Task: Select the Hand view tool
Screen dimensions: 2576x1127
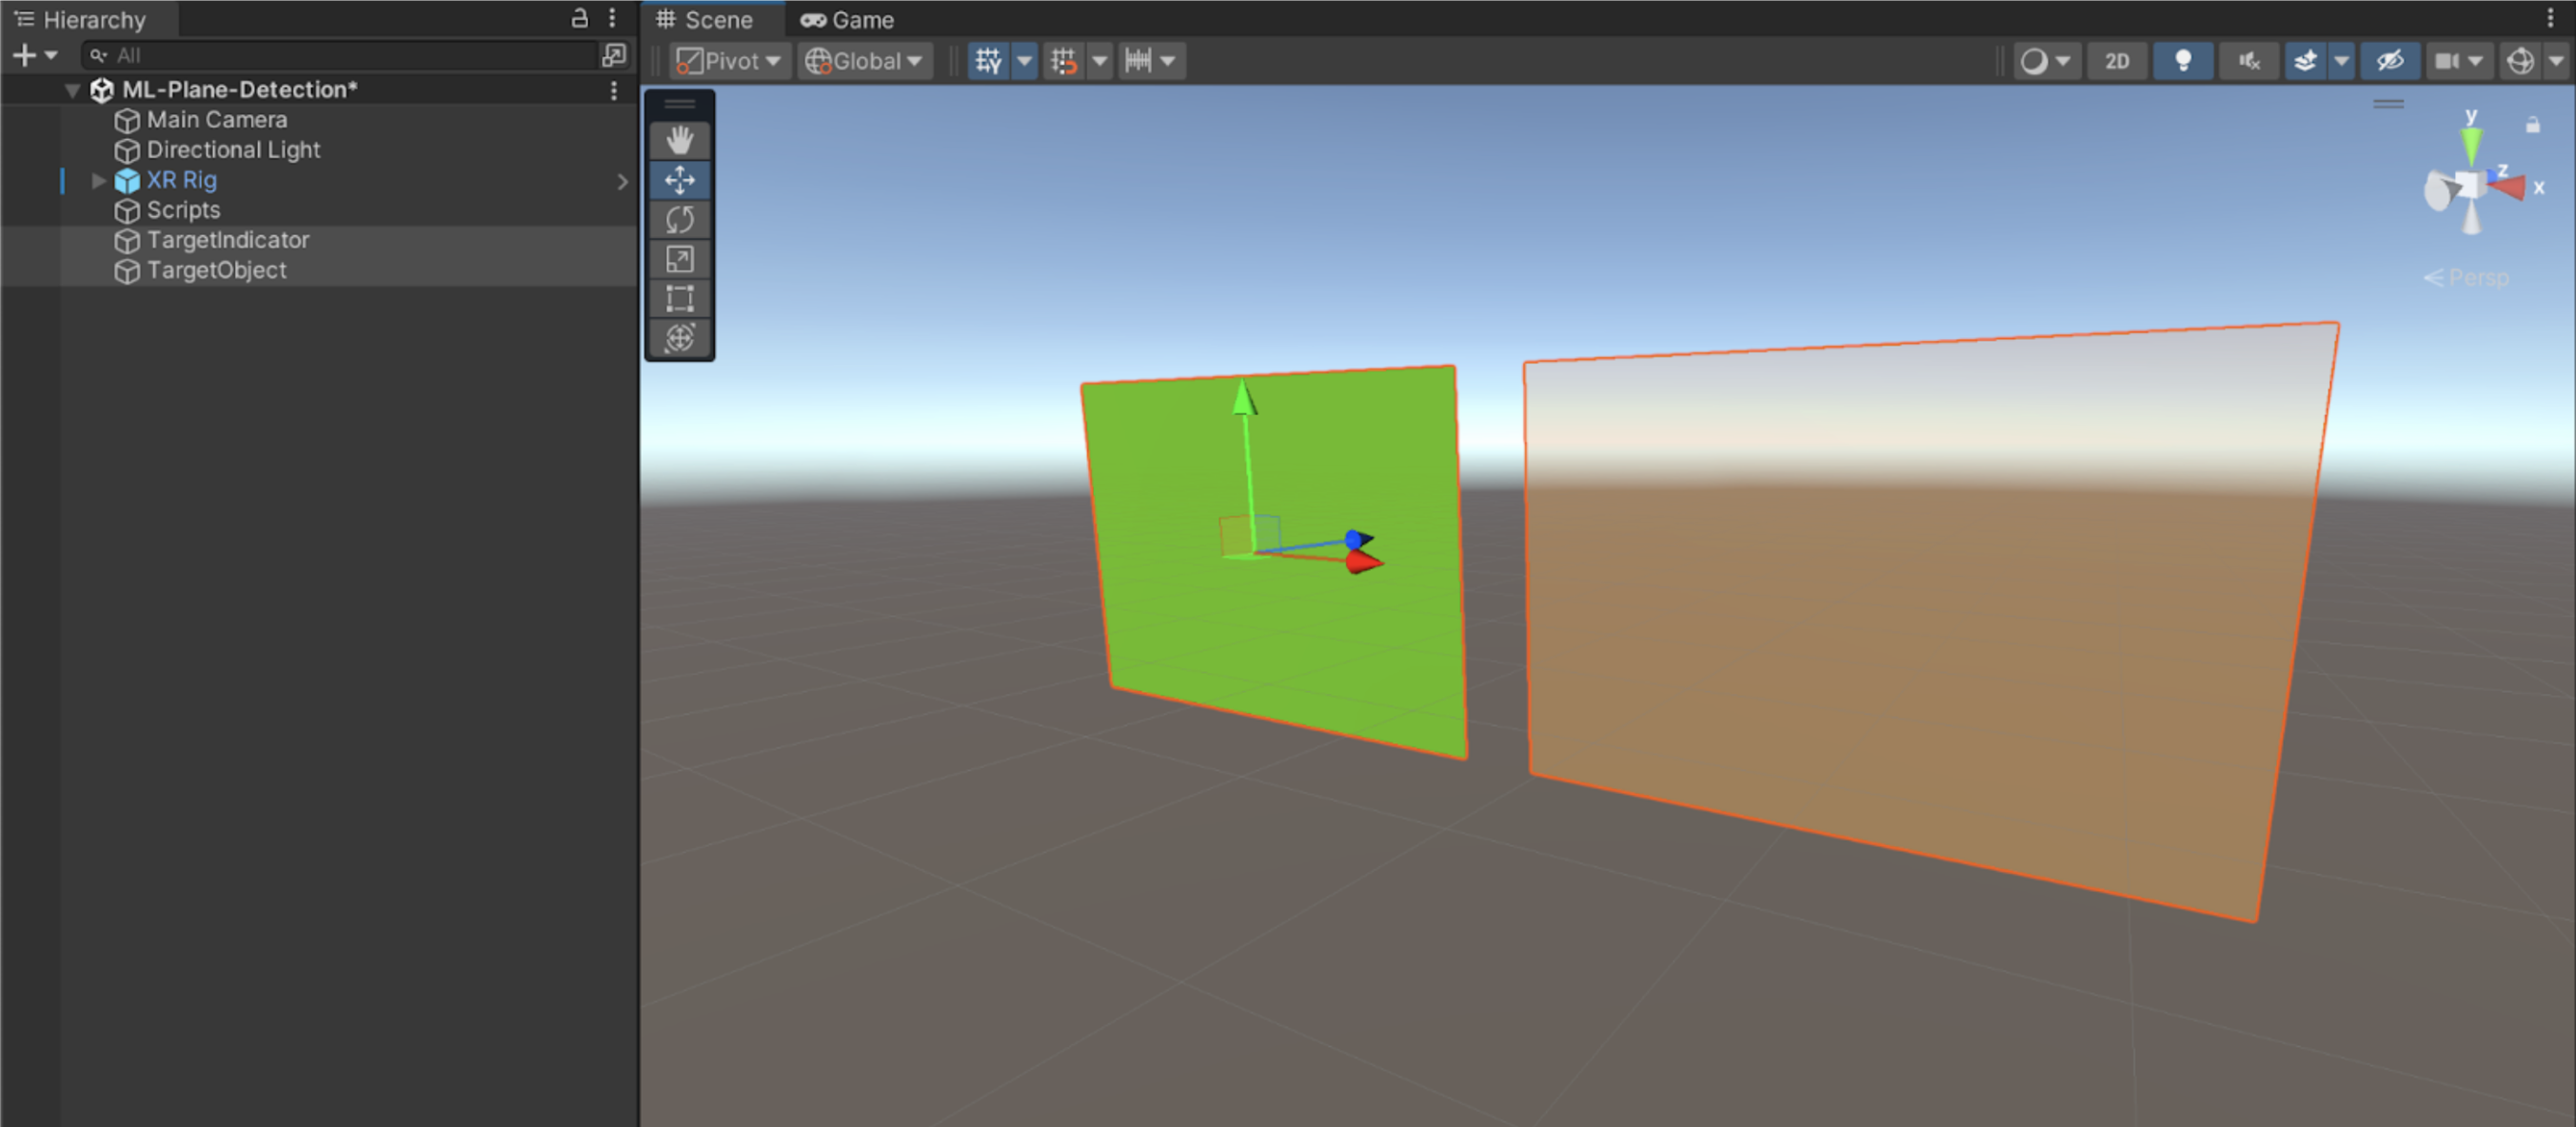Action: point(680,140)
